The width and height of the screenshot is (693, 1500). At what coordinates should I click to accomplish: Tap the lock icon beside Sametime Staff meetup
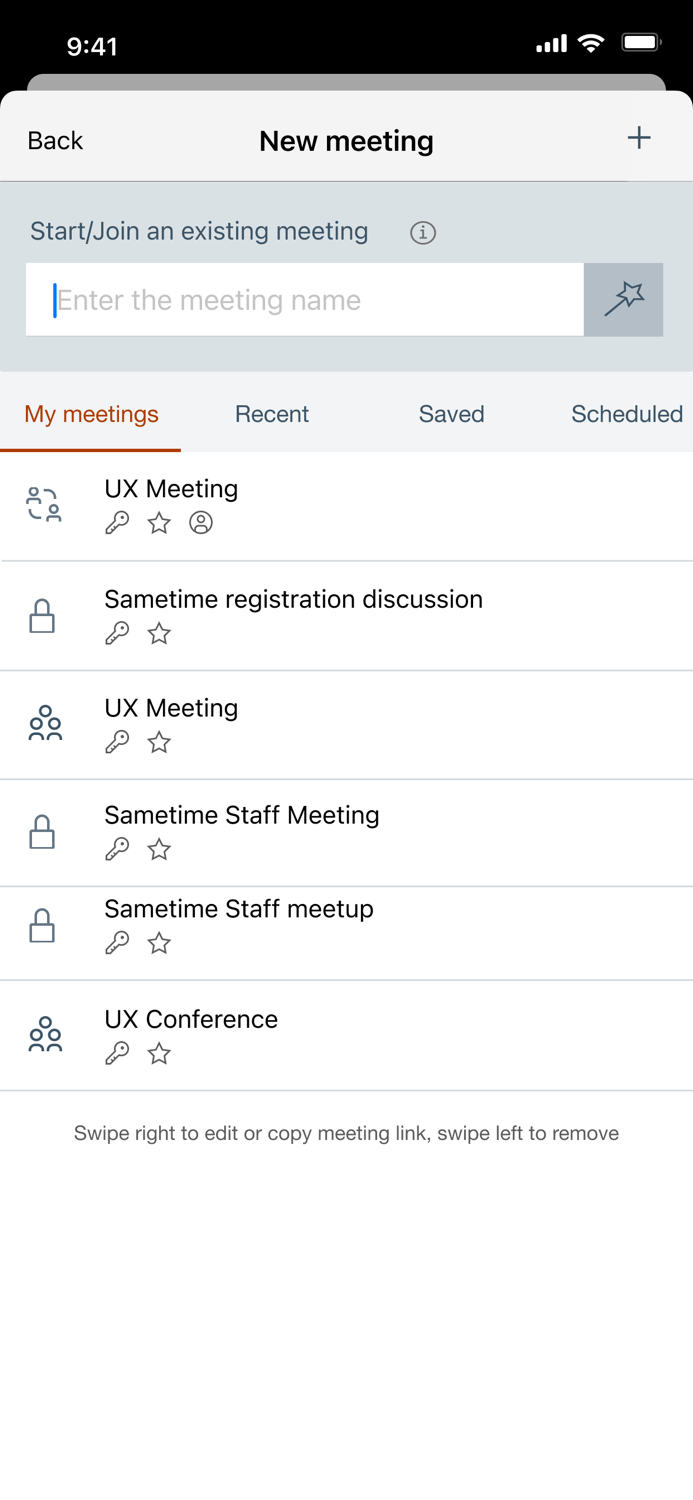pyautogui.click(x=42, y=925)
